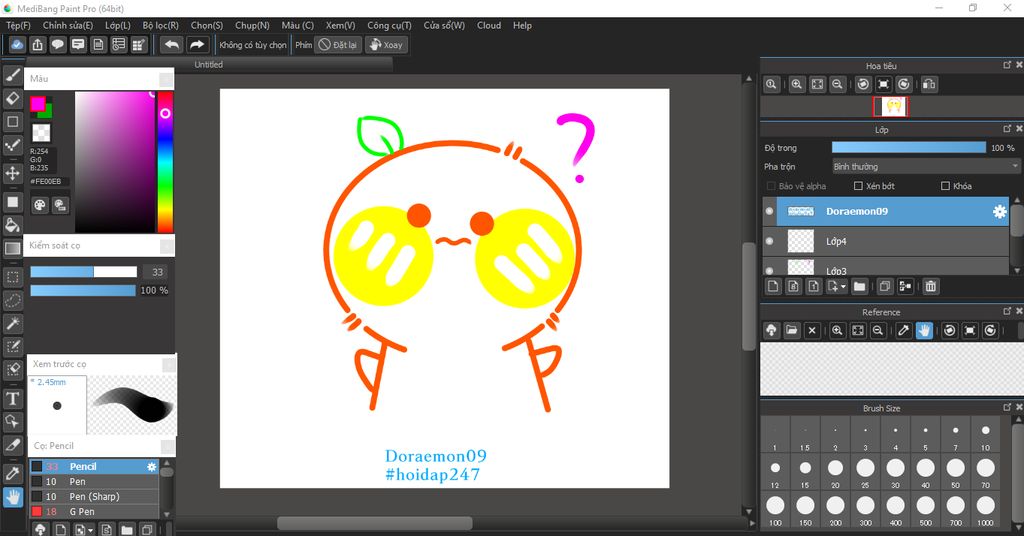Select the Text tool
1024x536 pixels.
coord(12,398)
